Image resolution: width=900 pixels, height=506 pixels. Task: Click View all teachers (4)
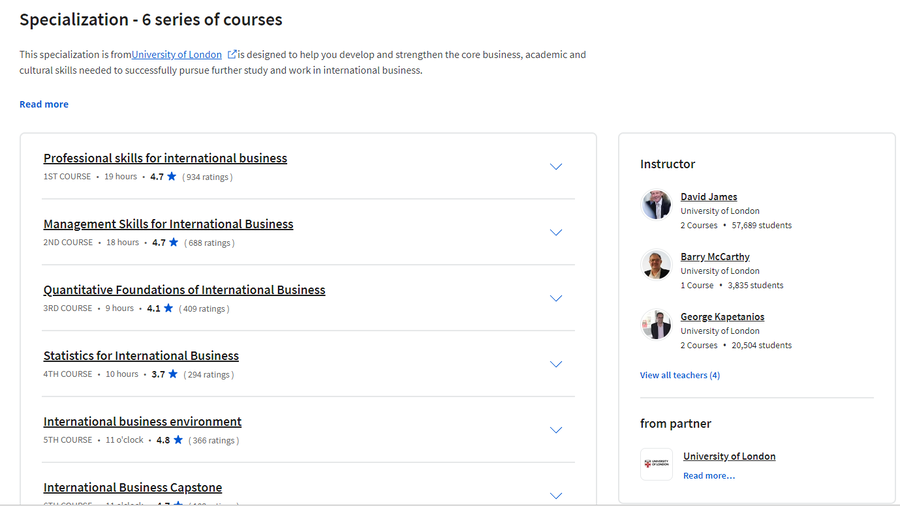tap(680, 375)
